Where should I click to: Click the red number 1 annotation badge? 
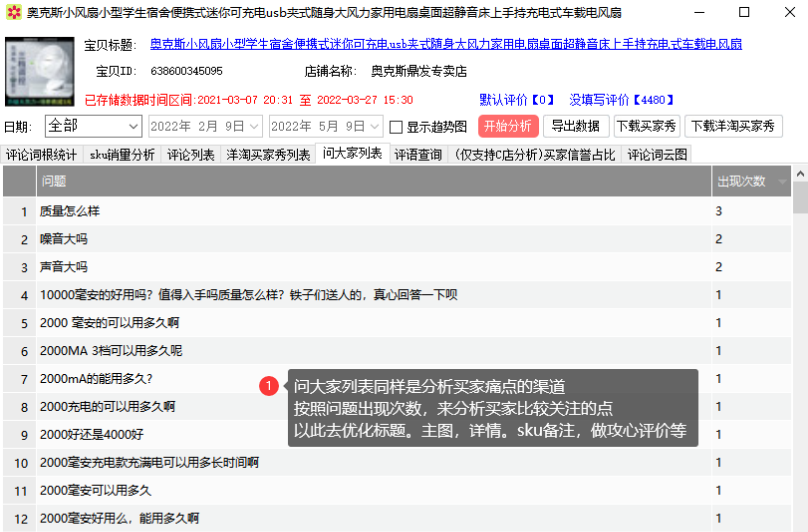tap(268, 385)
